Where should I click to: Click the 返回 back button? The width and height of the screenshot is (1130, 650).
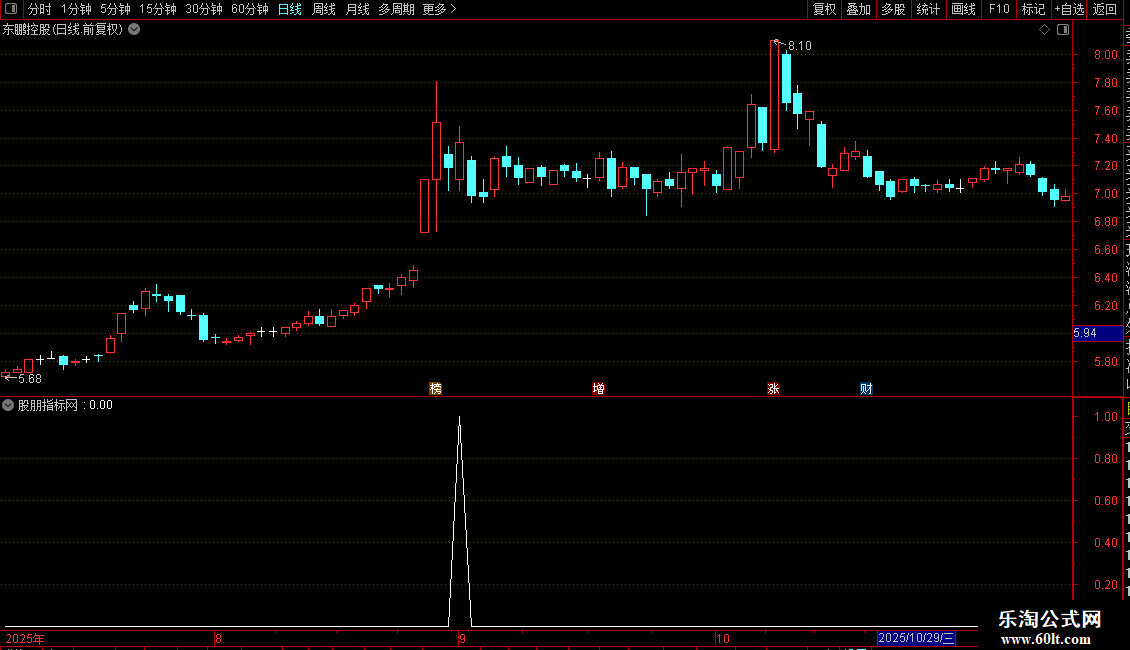click(1104, 9)
